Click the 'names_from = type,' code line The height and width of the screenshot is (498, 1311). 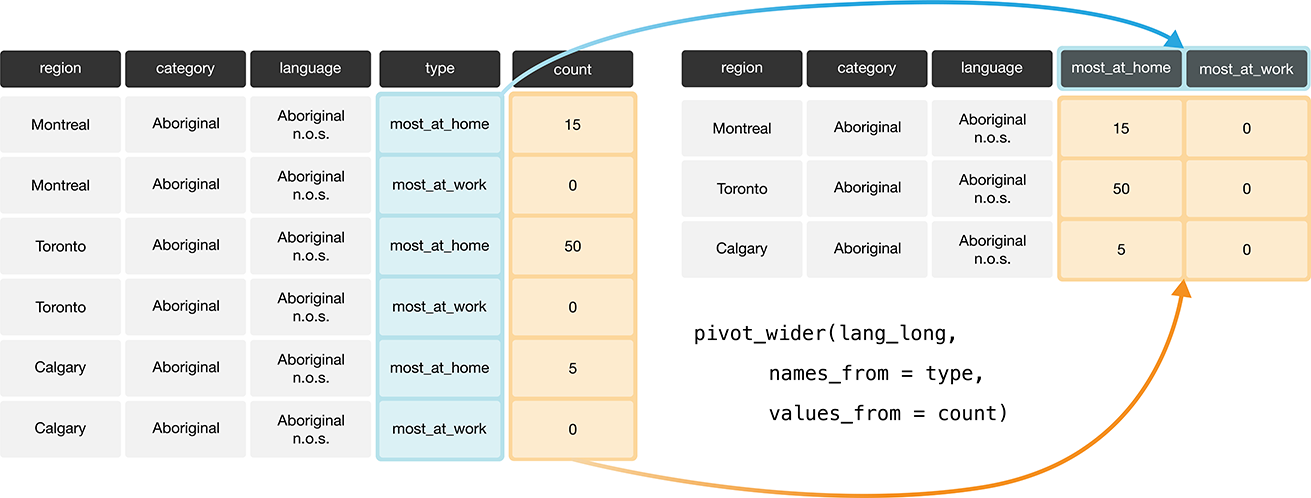pos(876,374)
